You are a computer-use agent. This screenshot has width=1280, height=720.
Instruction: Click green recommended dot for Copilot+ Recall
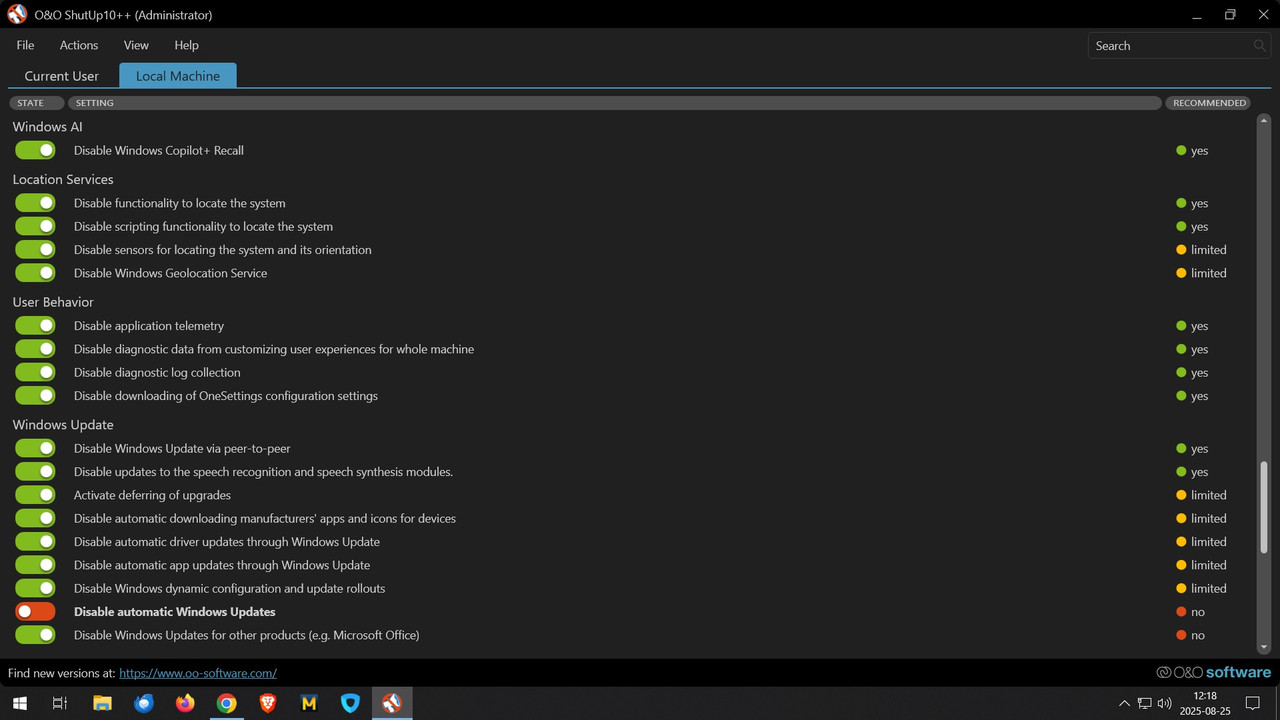coord(1181,151)
